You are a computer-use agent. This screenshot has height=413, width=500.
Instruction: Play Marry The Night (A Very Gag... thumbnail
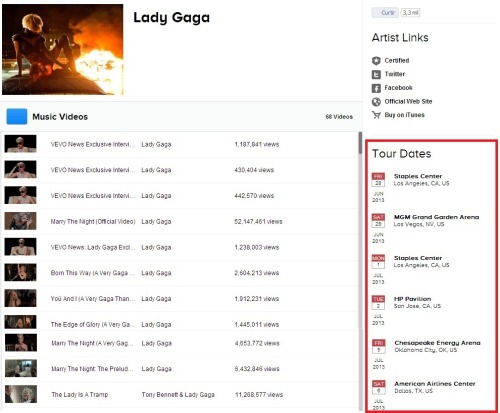coord(21,343)
